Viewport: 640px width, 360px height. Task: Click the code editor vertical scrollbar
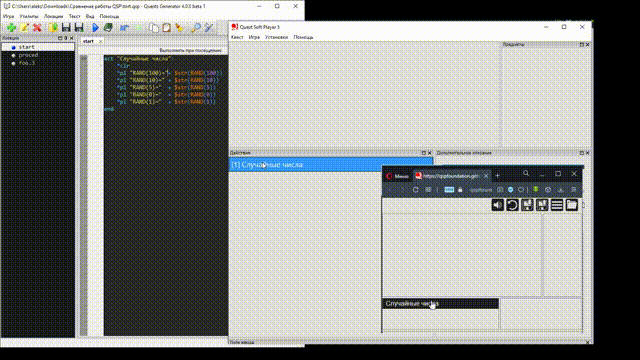[x=84, y=196]
